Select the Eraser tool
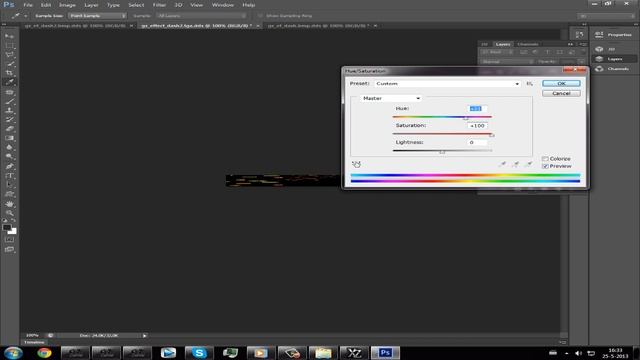The image size is (640, 360). point(9,129)
